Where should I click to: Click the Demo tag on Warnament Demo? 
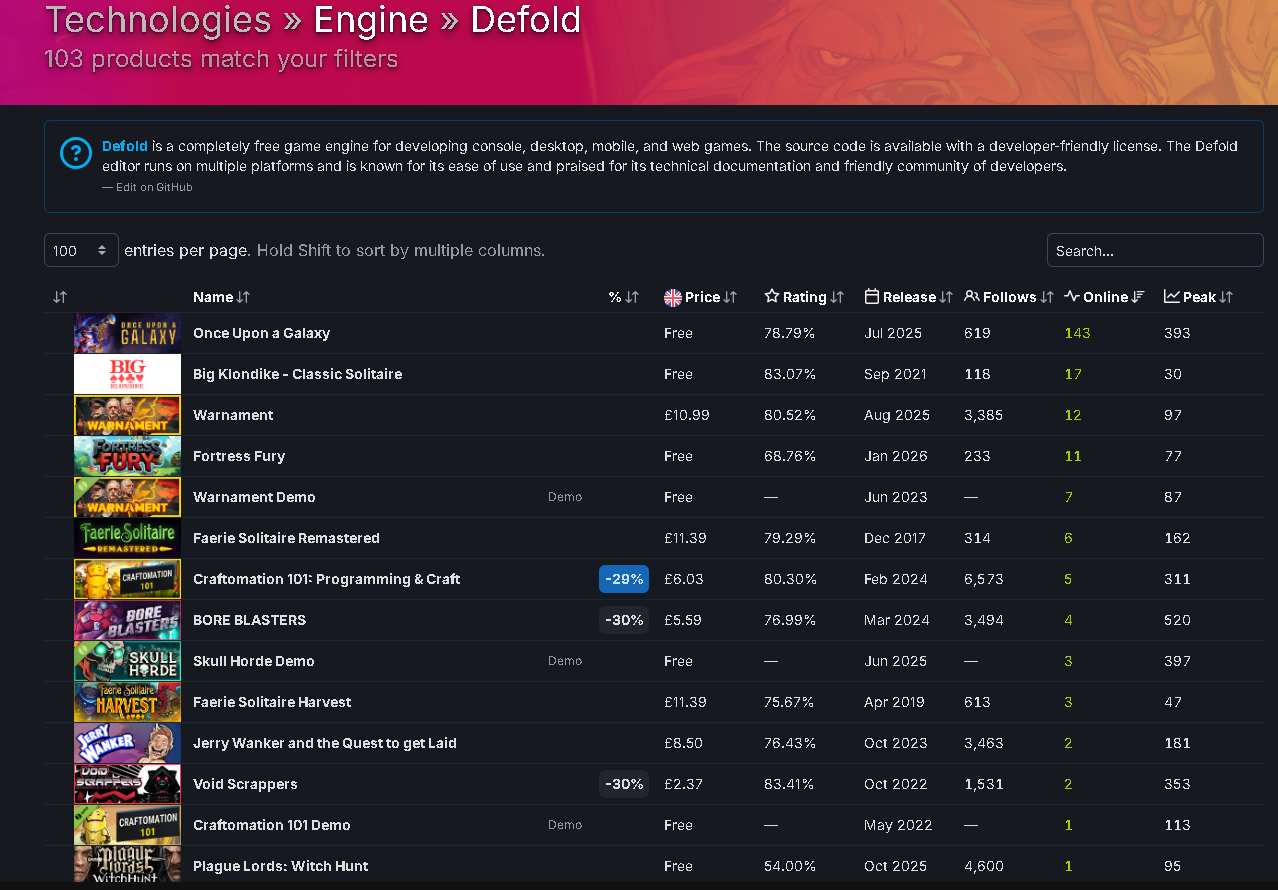pos(565,497)
